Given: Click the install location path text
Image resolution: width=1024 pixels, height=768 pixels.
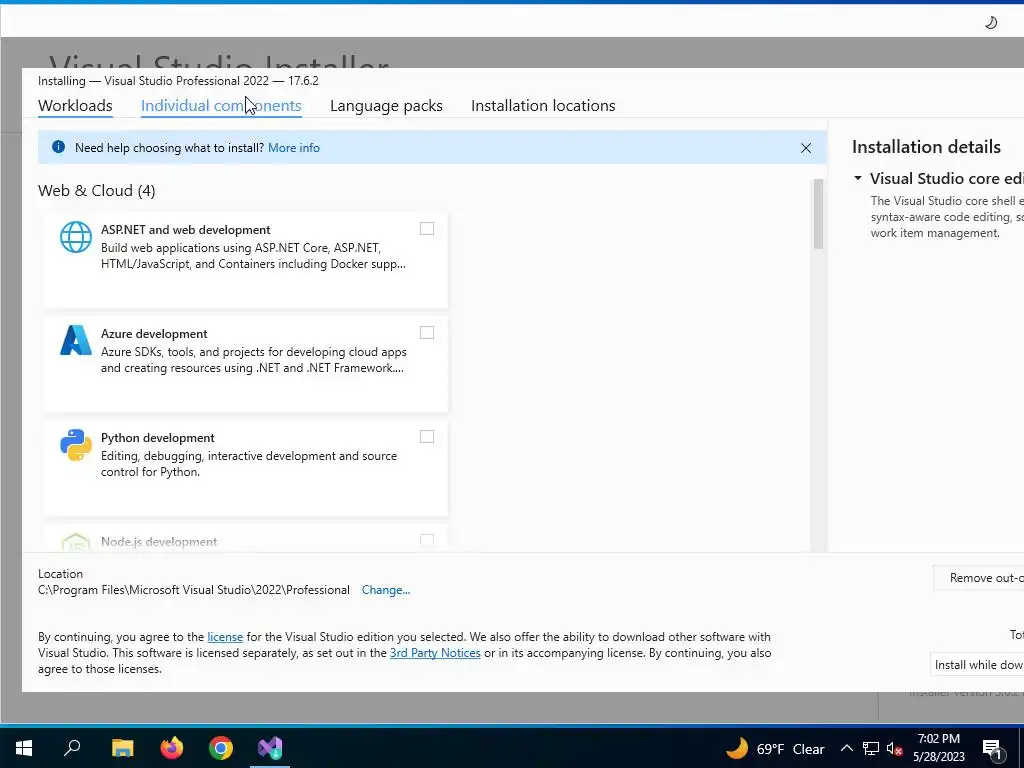Looking at the screenshot, I should point(194,590).
